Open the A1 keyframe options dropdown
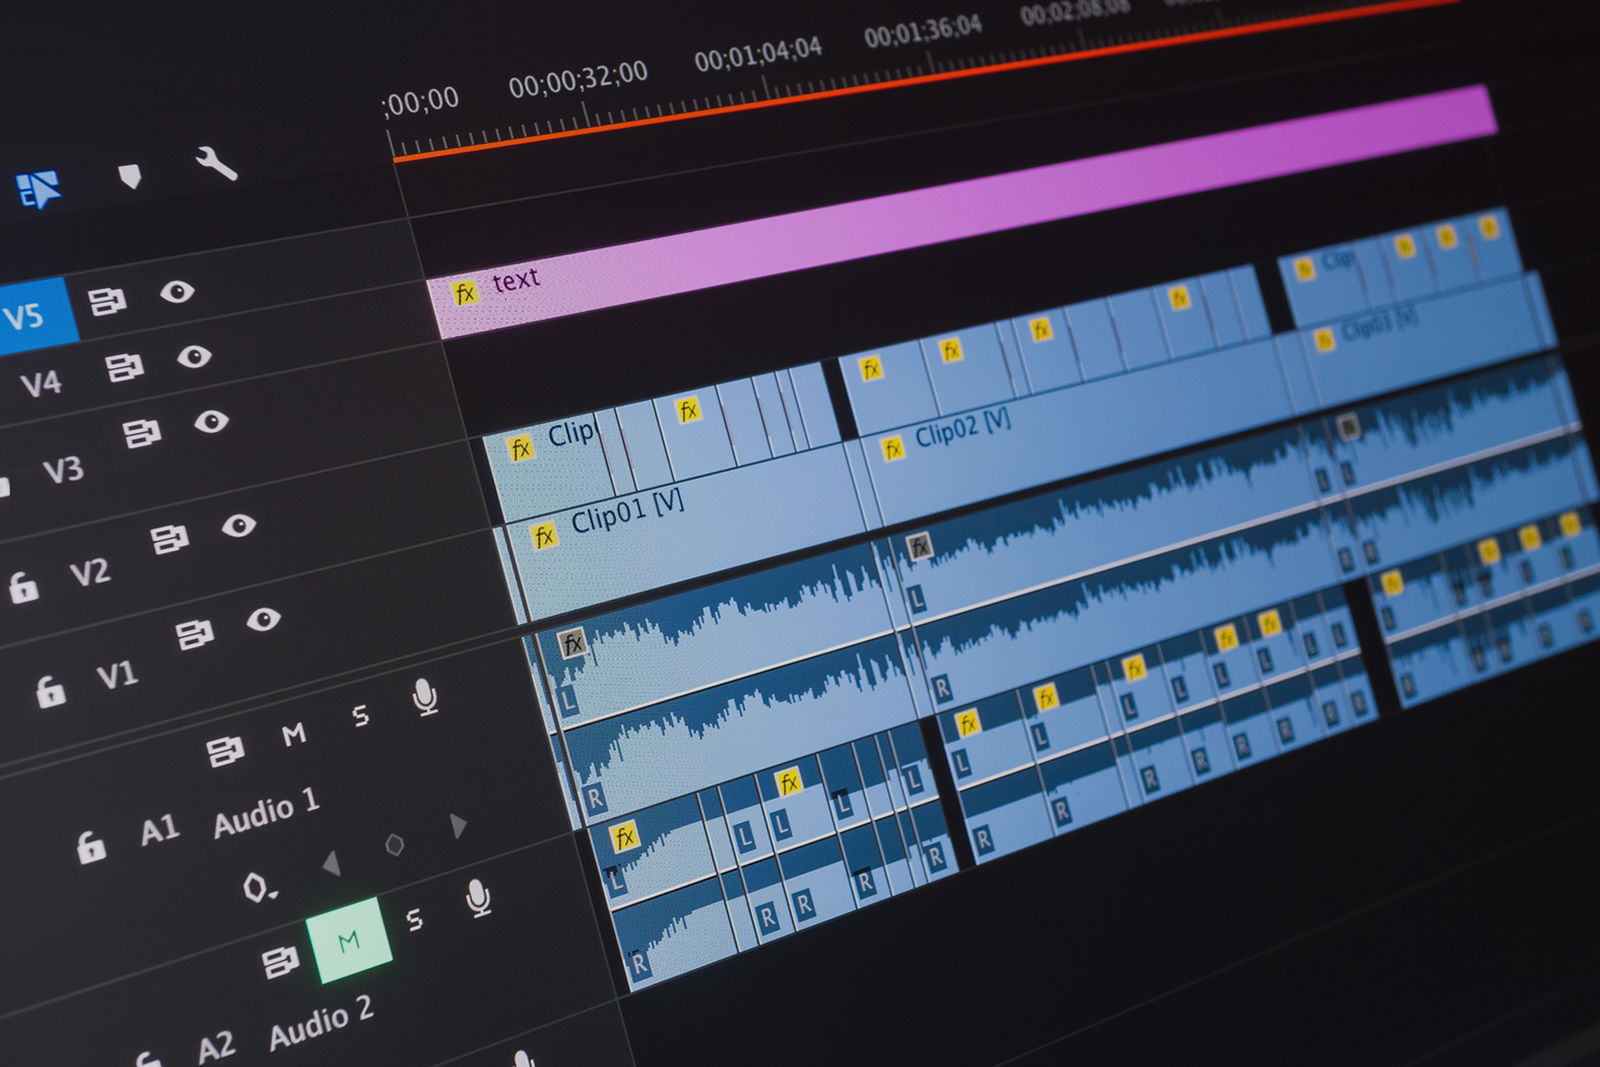 [x=259, y=887]
